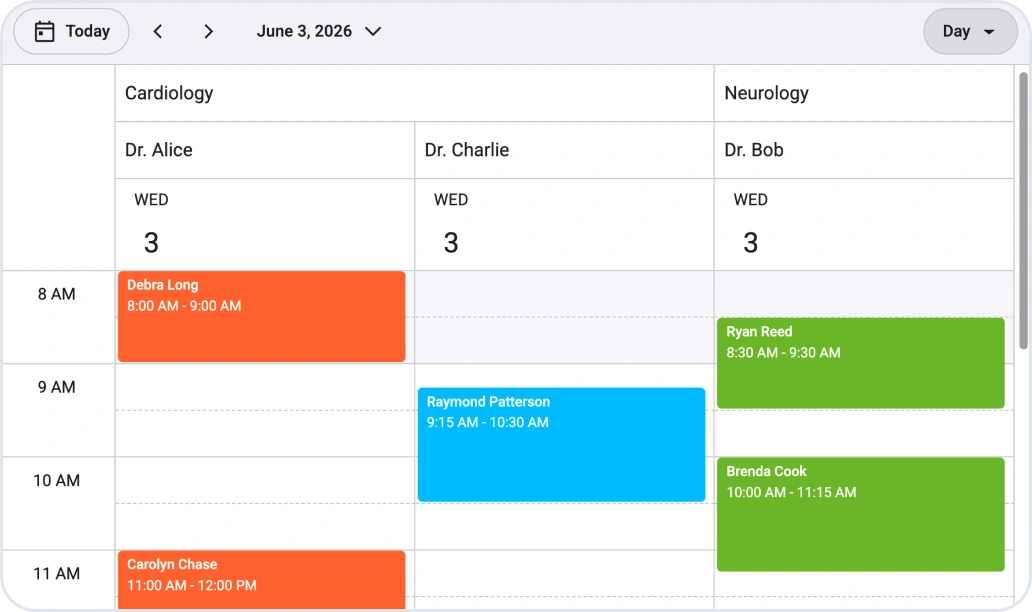Open Brenda Cook's 10:00 AM appointment
1032x612 pixels.
tap(860, 515)
